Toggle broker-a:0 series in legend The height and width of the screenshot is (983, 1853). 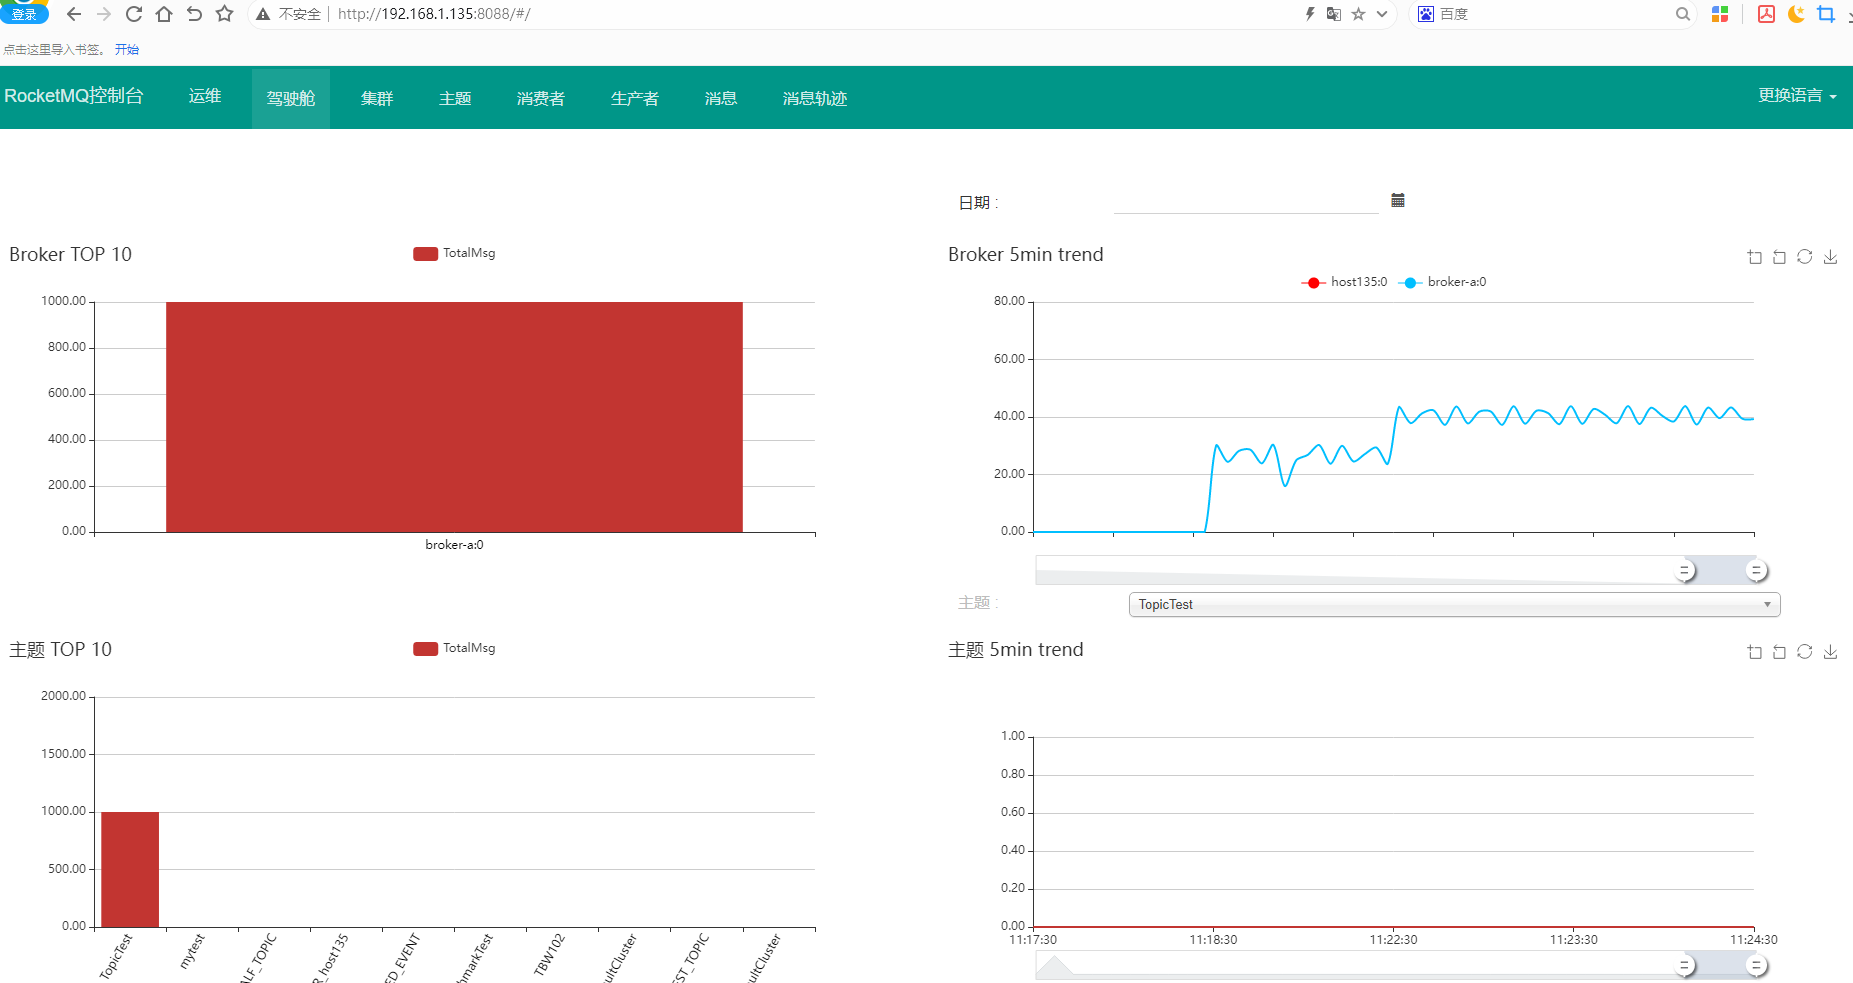(1443, 282)
